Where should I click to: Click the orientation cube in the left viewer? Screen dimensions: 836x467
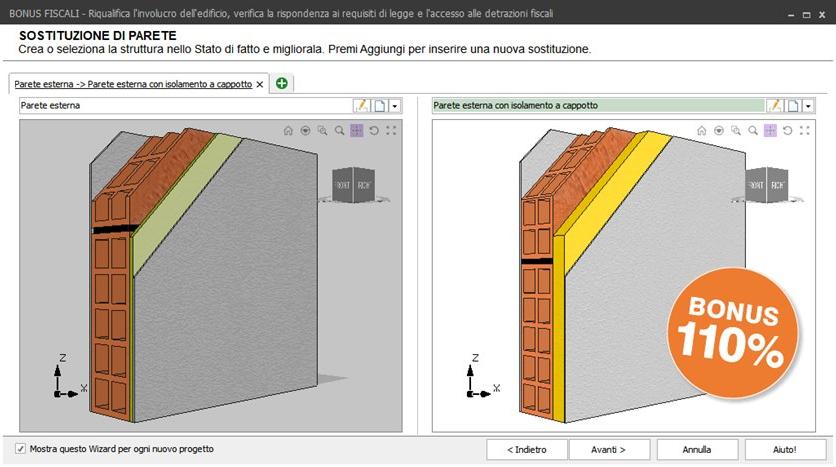coord(353,186)
